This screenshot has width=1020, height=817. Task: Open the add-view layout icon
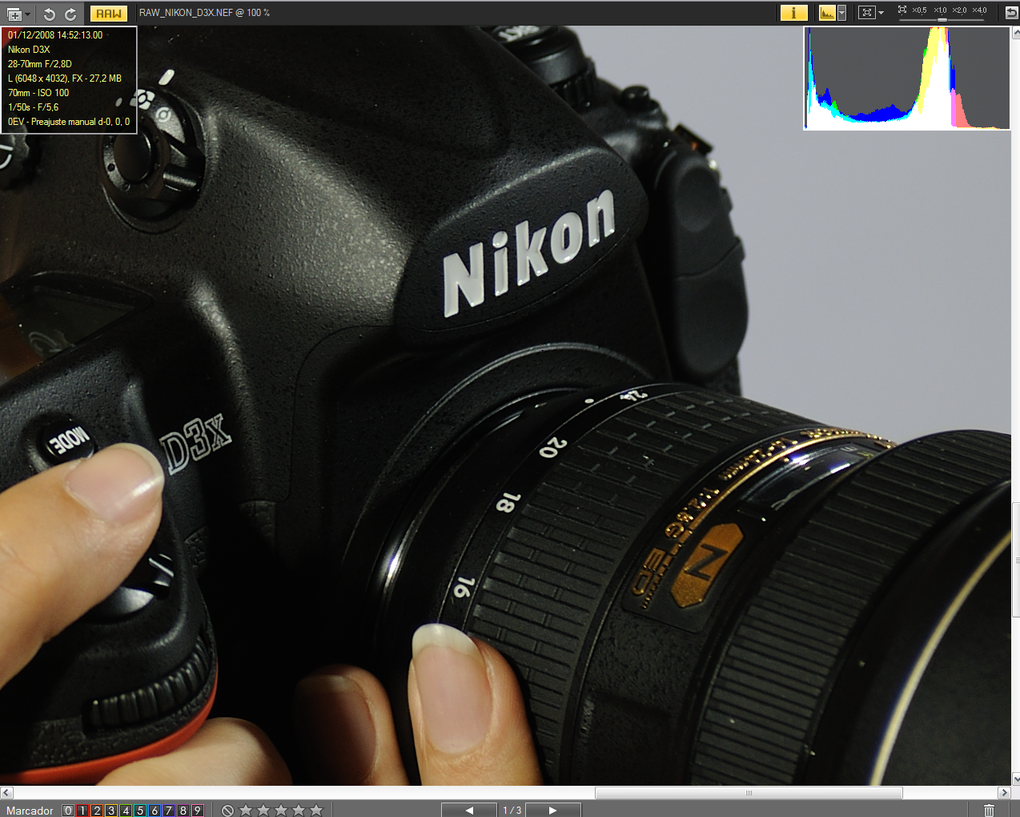(13, 14)
